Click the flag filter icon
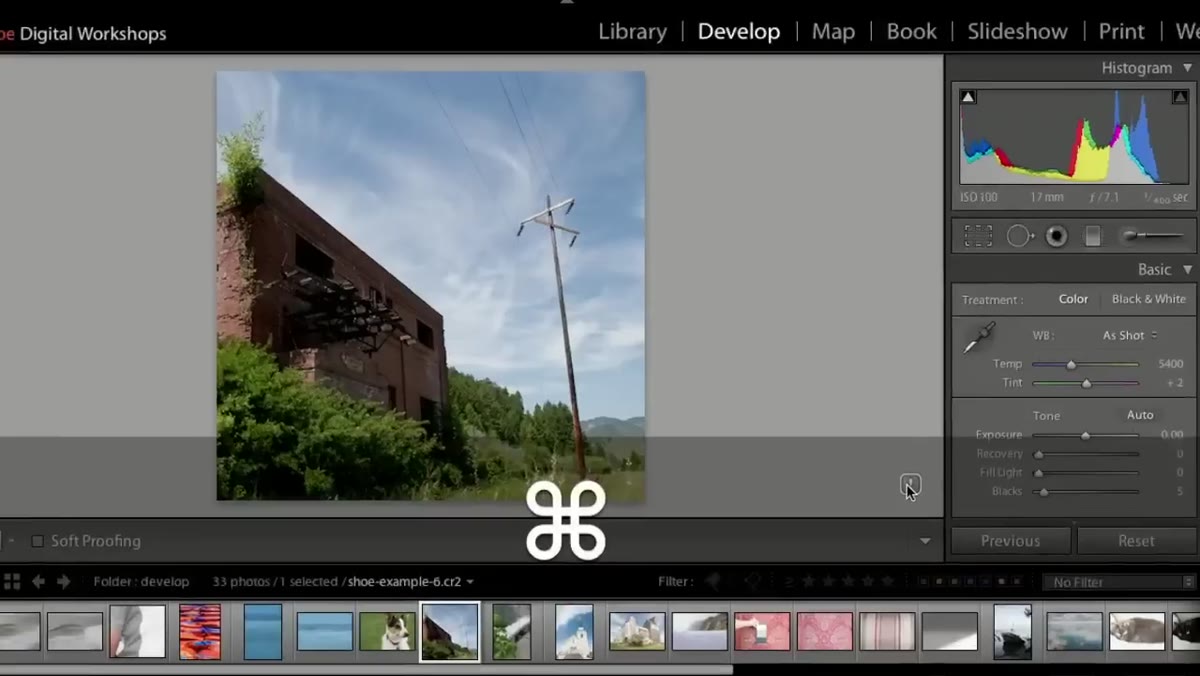 click(x=713, y=581)
